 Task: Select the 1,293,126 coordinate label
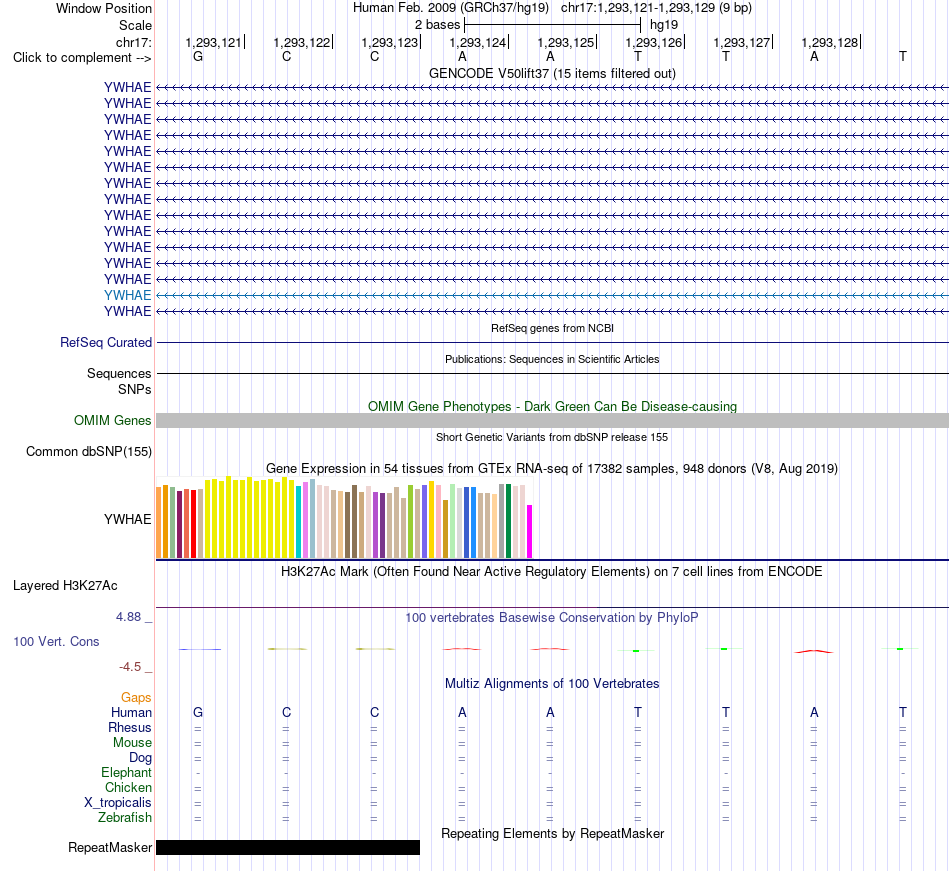click(x=654, y=42)
